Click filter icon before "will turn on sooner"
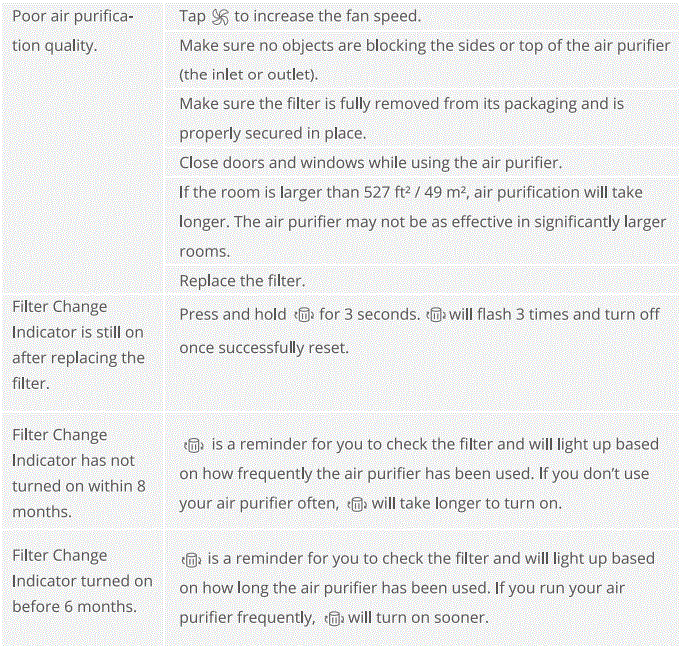The image size is (683, 646). pos(334,619)
